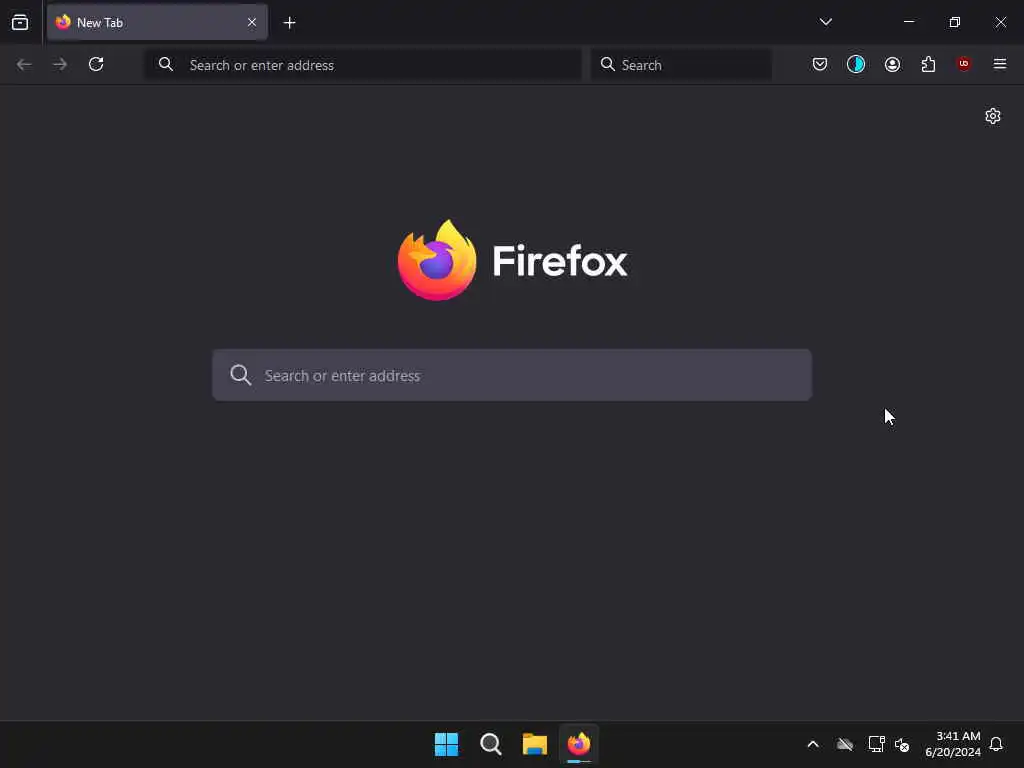Go forward one page

click(x=60, y=64)
